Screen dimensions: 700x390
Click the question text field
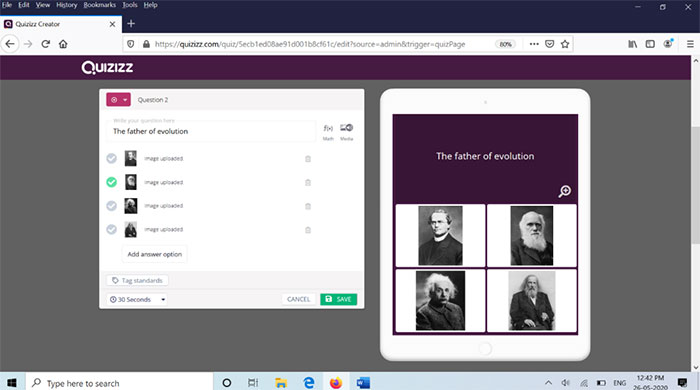(211, 131)
